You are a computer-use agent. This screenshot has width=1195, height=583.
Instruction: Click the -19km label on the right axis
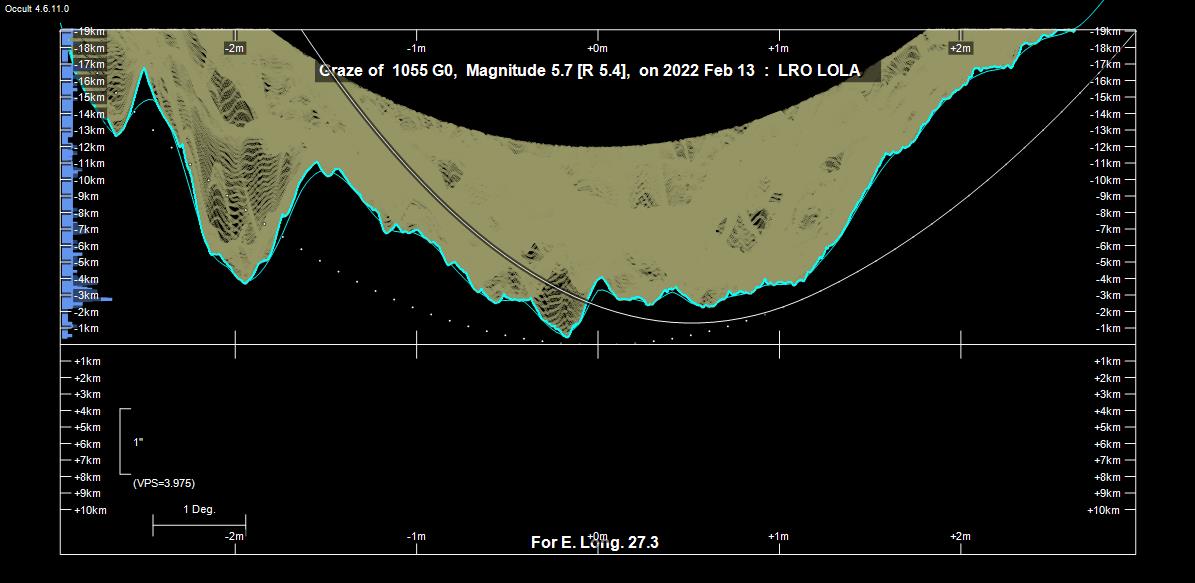[x=1105, y=32]
